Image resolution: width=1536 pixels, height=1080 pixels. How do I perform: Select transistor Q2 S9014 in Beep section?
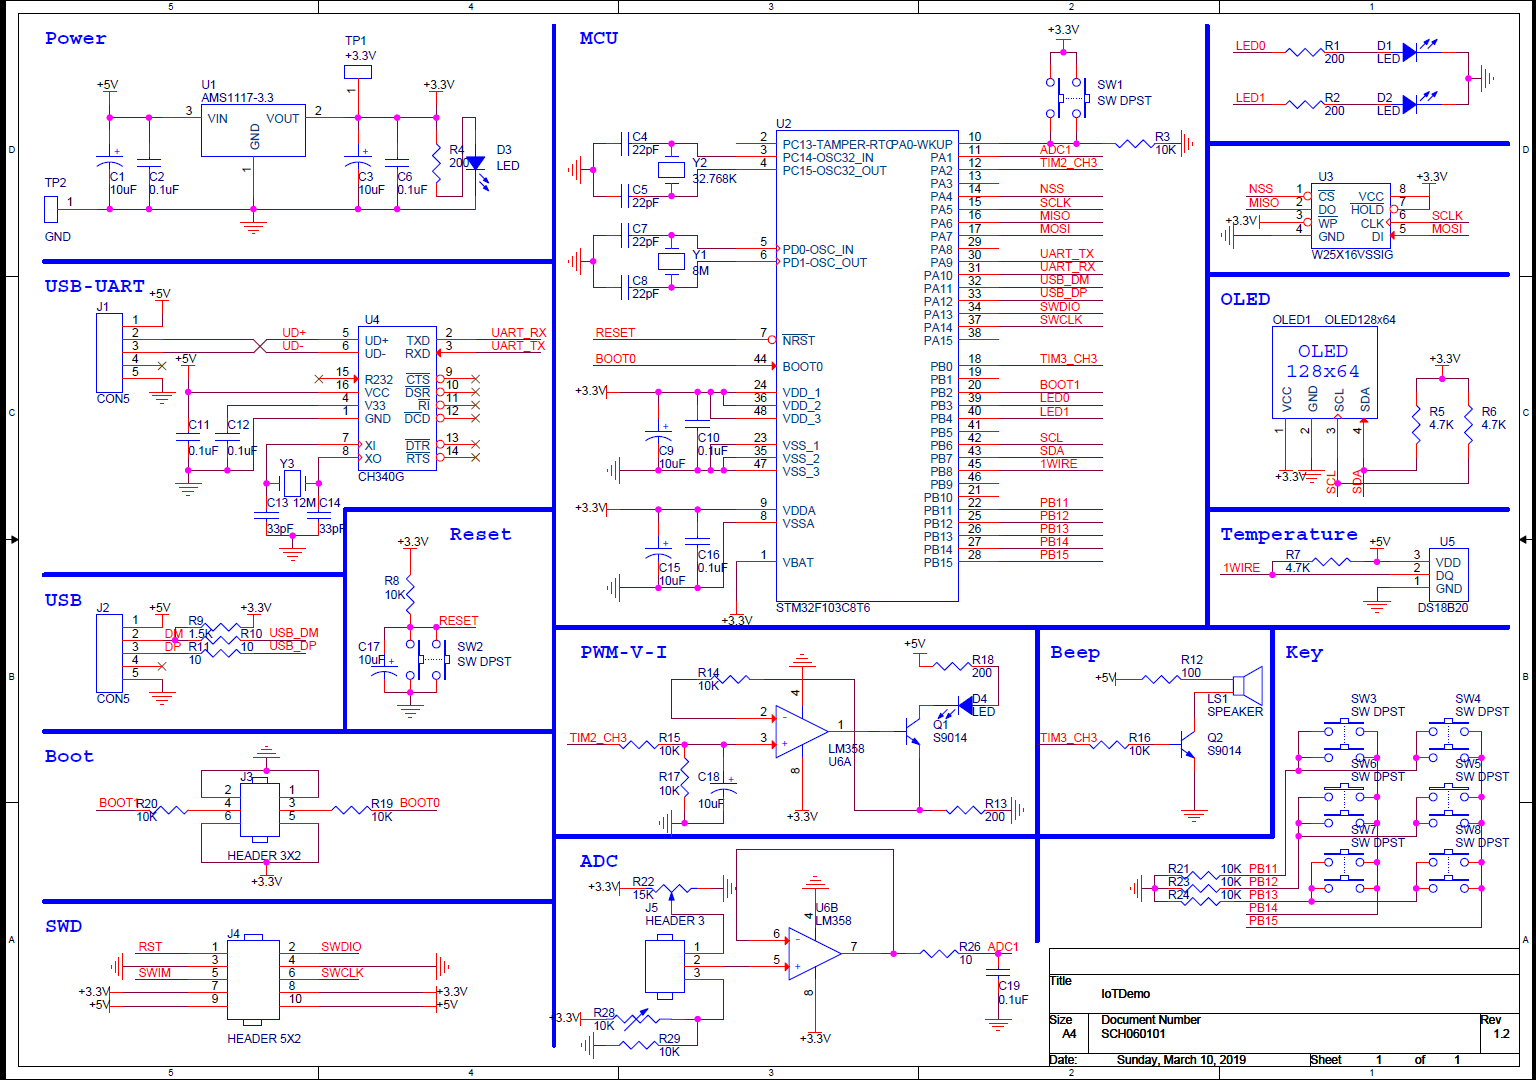1188,745
